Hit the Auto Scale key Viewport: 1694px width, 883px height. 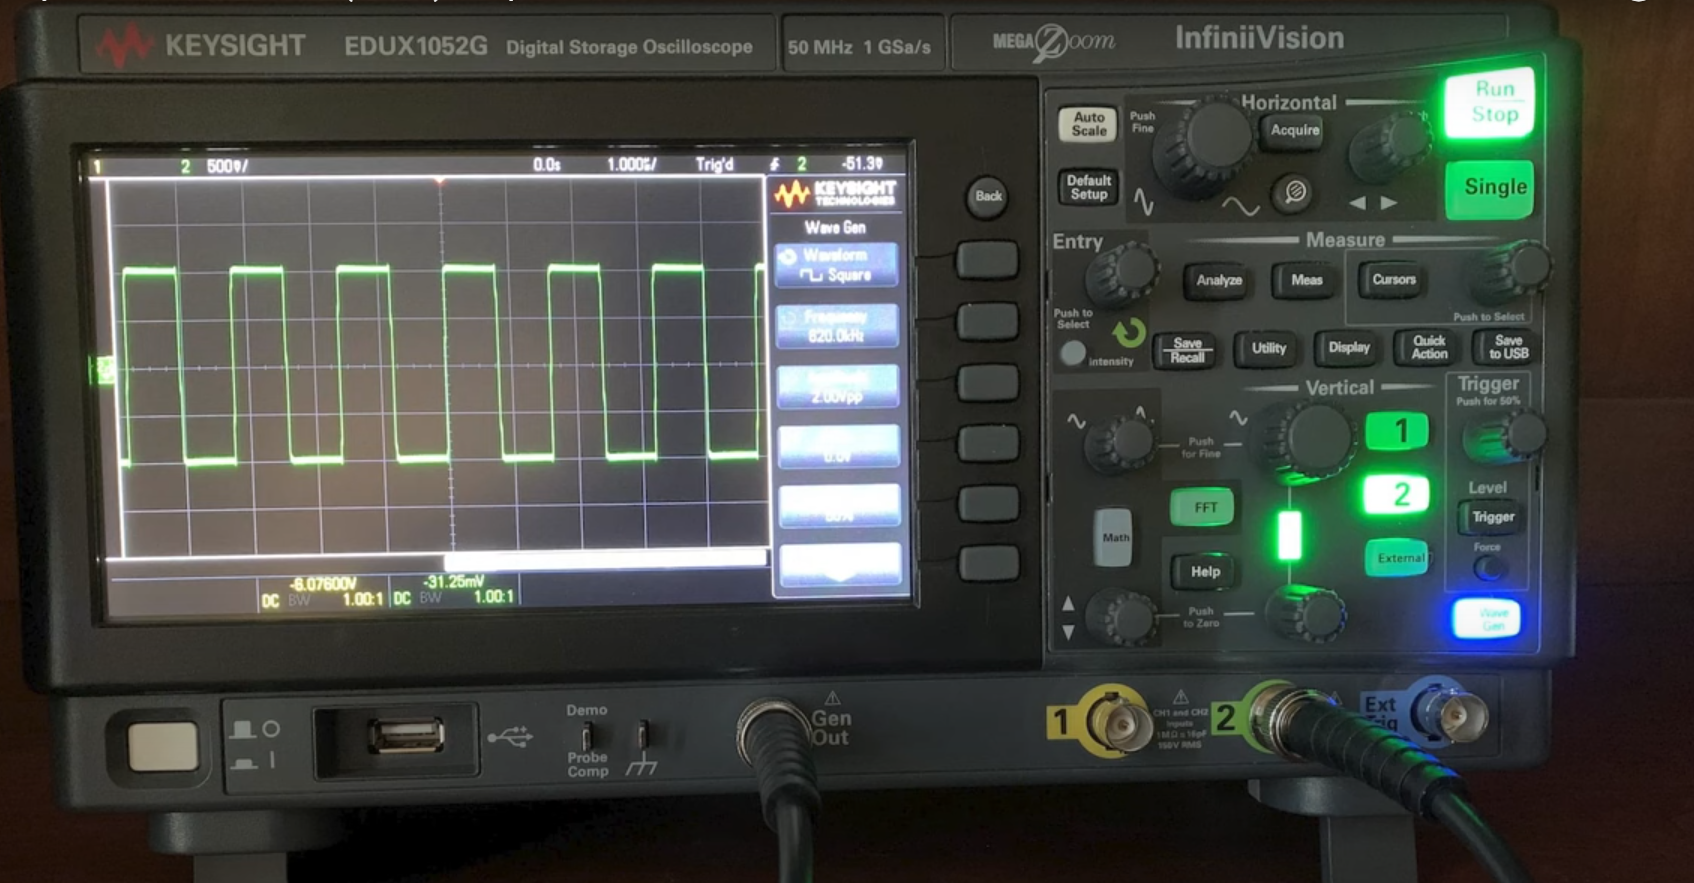(1088, 124)
